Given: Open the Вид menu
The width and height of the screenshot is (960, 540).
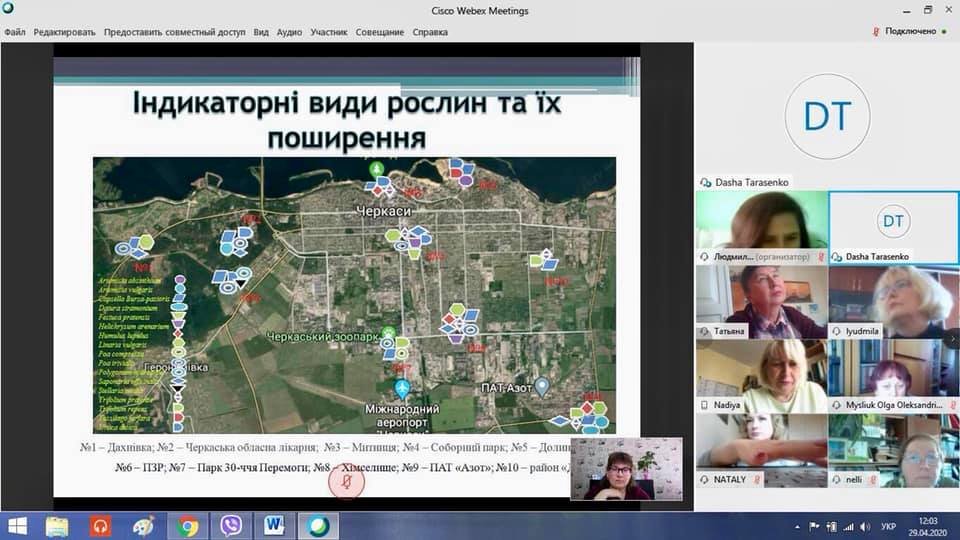Looking at the screenshot, I should tap(261, 32).
